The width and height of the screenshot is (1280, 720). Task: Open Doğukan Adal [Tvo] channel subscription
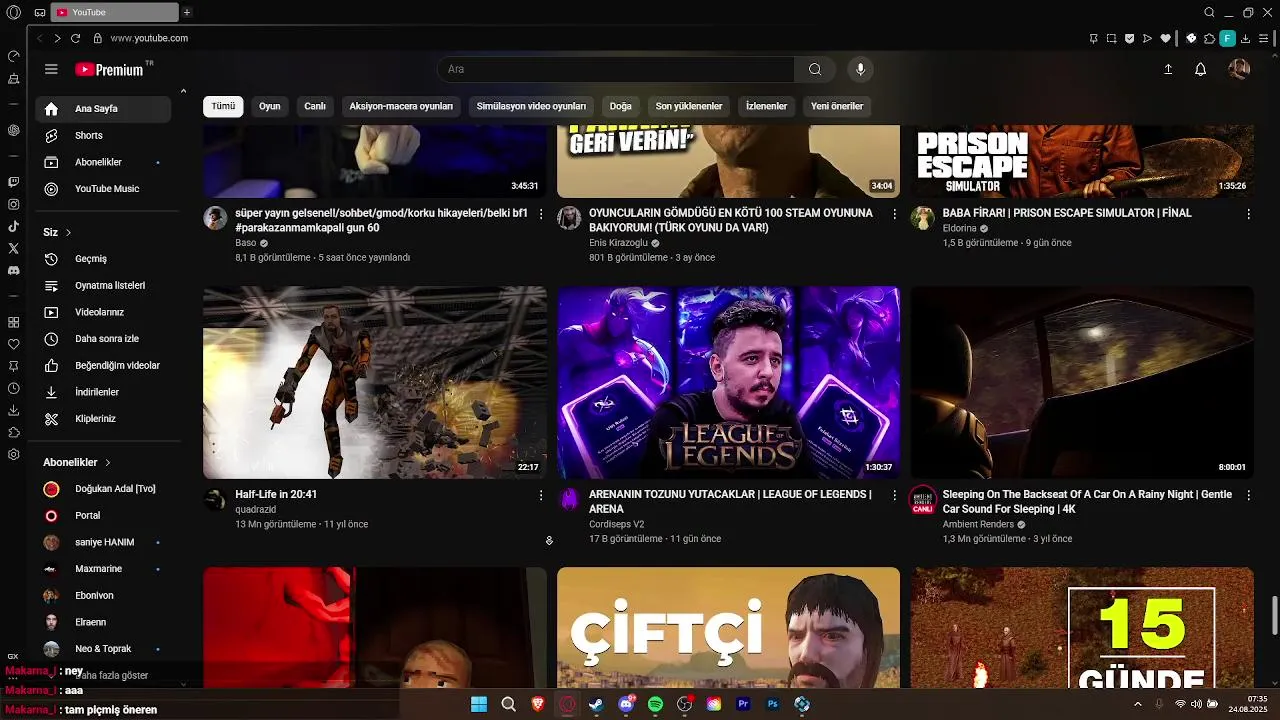(x=103, y=489)
